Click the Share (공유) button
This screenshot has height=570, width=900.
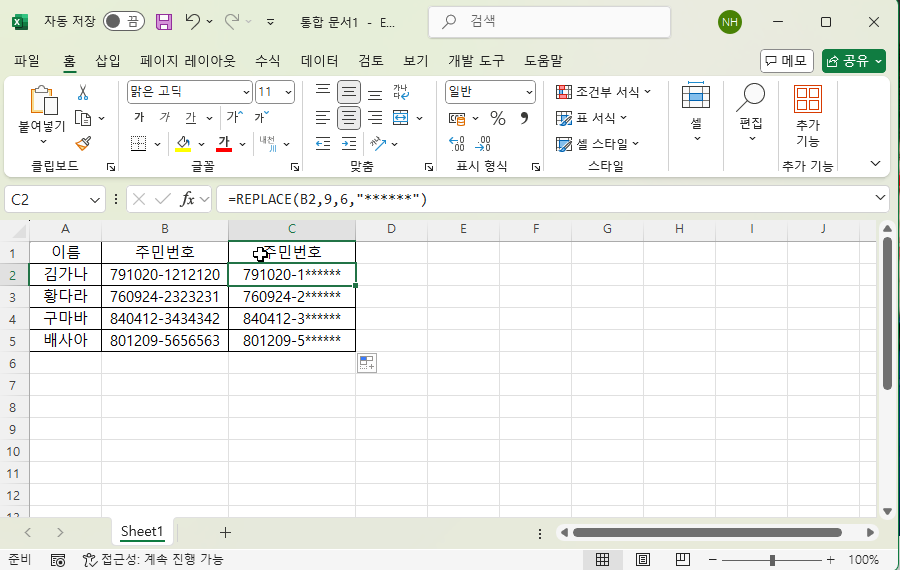pyautogui.click(x=854, y=61)
